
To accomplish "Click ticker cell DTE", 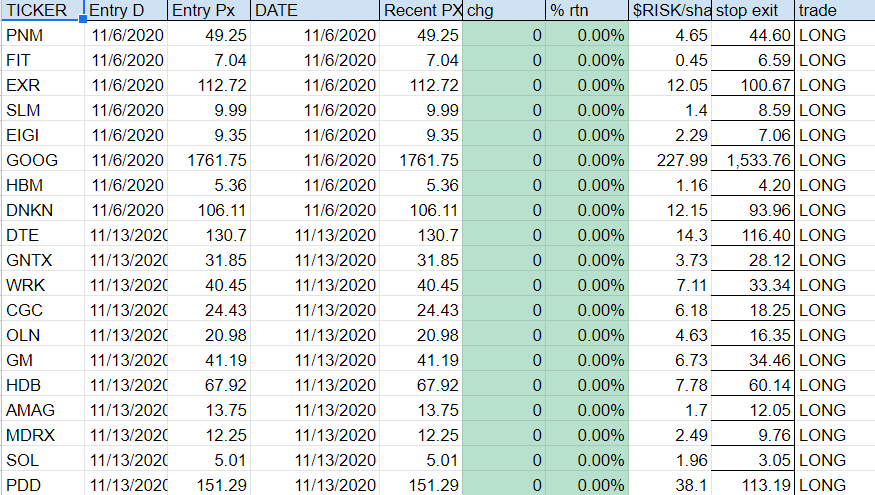I will pos(42,235).
